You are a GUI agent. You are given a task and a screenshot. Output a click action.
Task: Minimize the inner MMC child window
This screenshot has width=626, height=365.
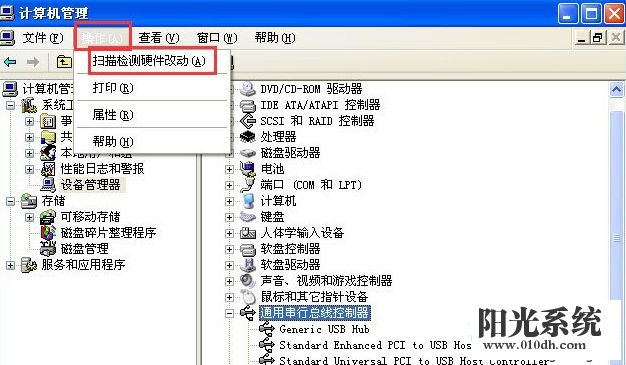tap(582, 38)
